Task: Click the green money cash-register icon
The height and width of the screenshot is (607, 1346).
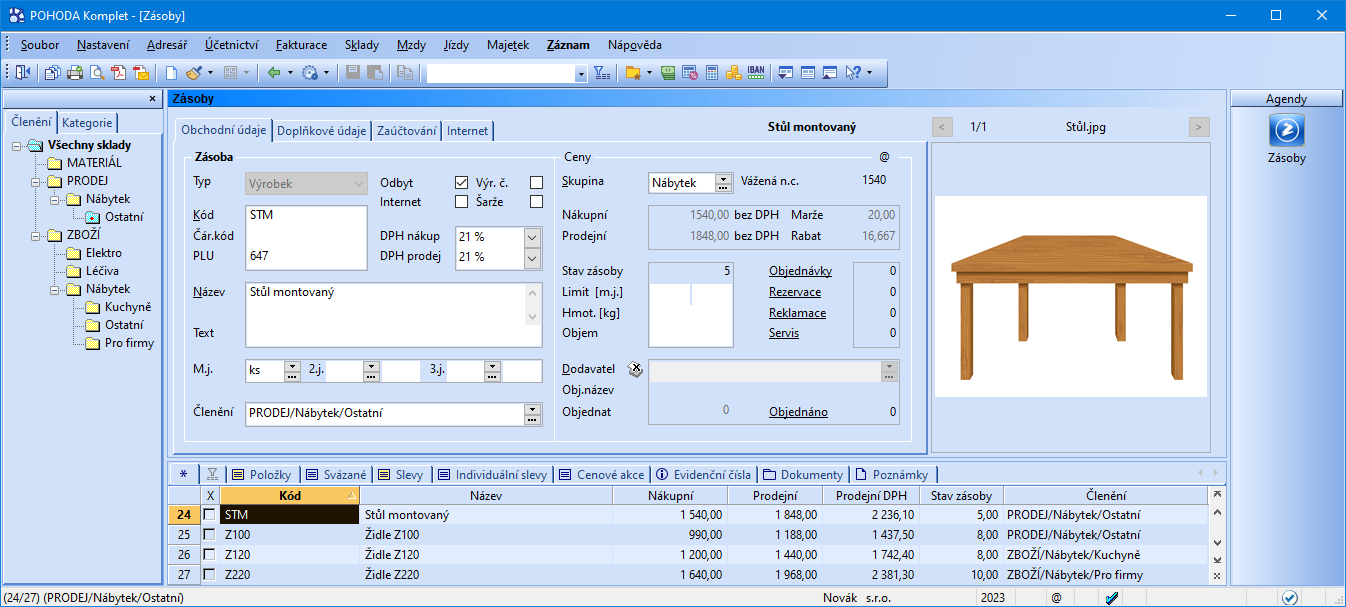Action: pos(668,73)
